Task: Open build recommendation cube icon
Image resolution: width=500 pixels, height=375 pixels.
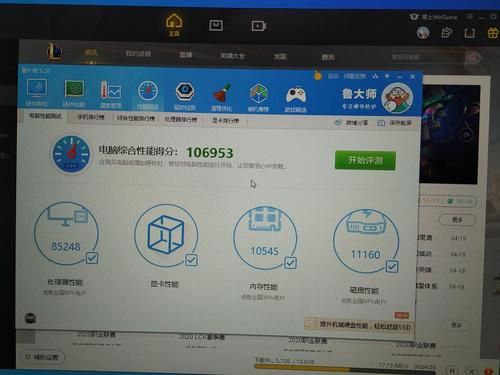Action: [x=258, y=97]
